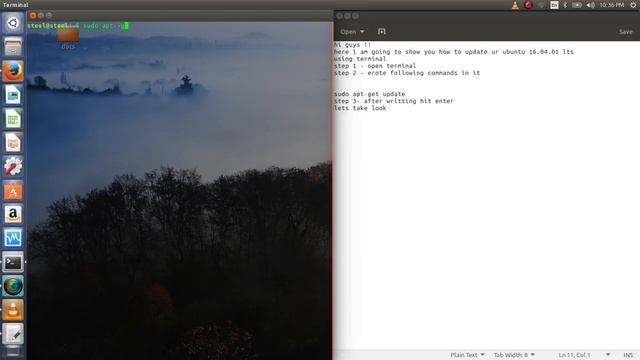This screenshot has height=360, width=640.
Task: Open session gear menu in top panel
Action: click(x=633, y=5)
